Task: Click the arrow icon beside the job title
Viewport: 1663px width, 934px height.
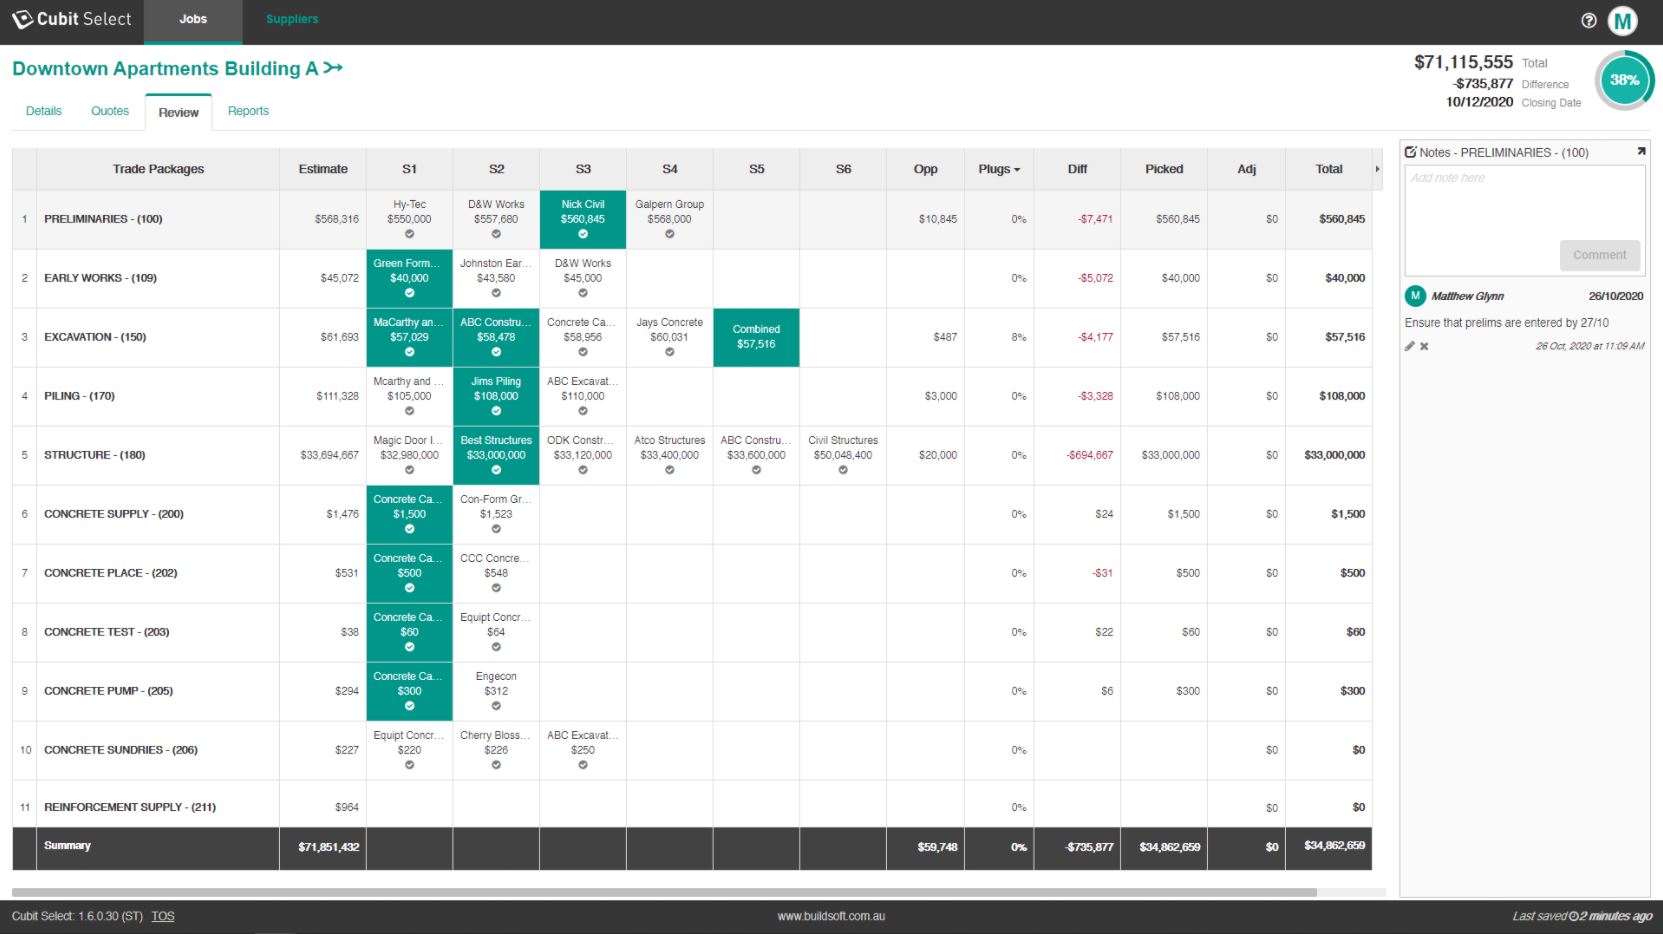Action: click(x=333, y=68)
